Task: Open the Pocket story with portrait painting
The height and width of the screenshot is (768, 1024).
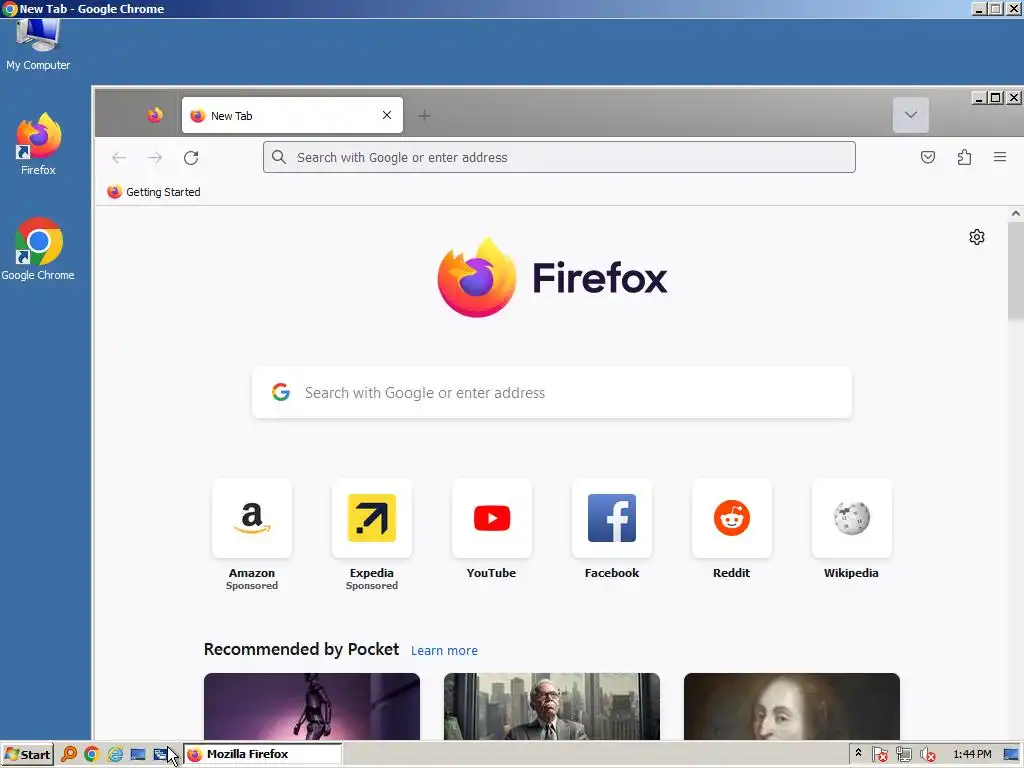Action: point(792,707)
